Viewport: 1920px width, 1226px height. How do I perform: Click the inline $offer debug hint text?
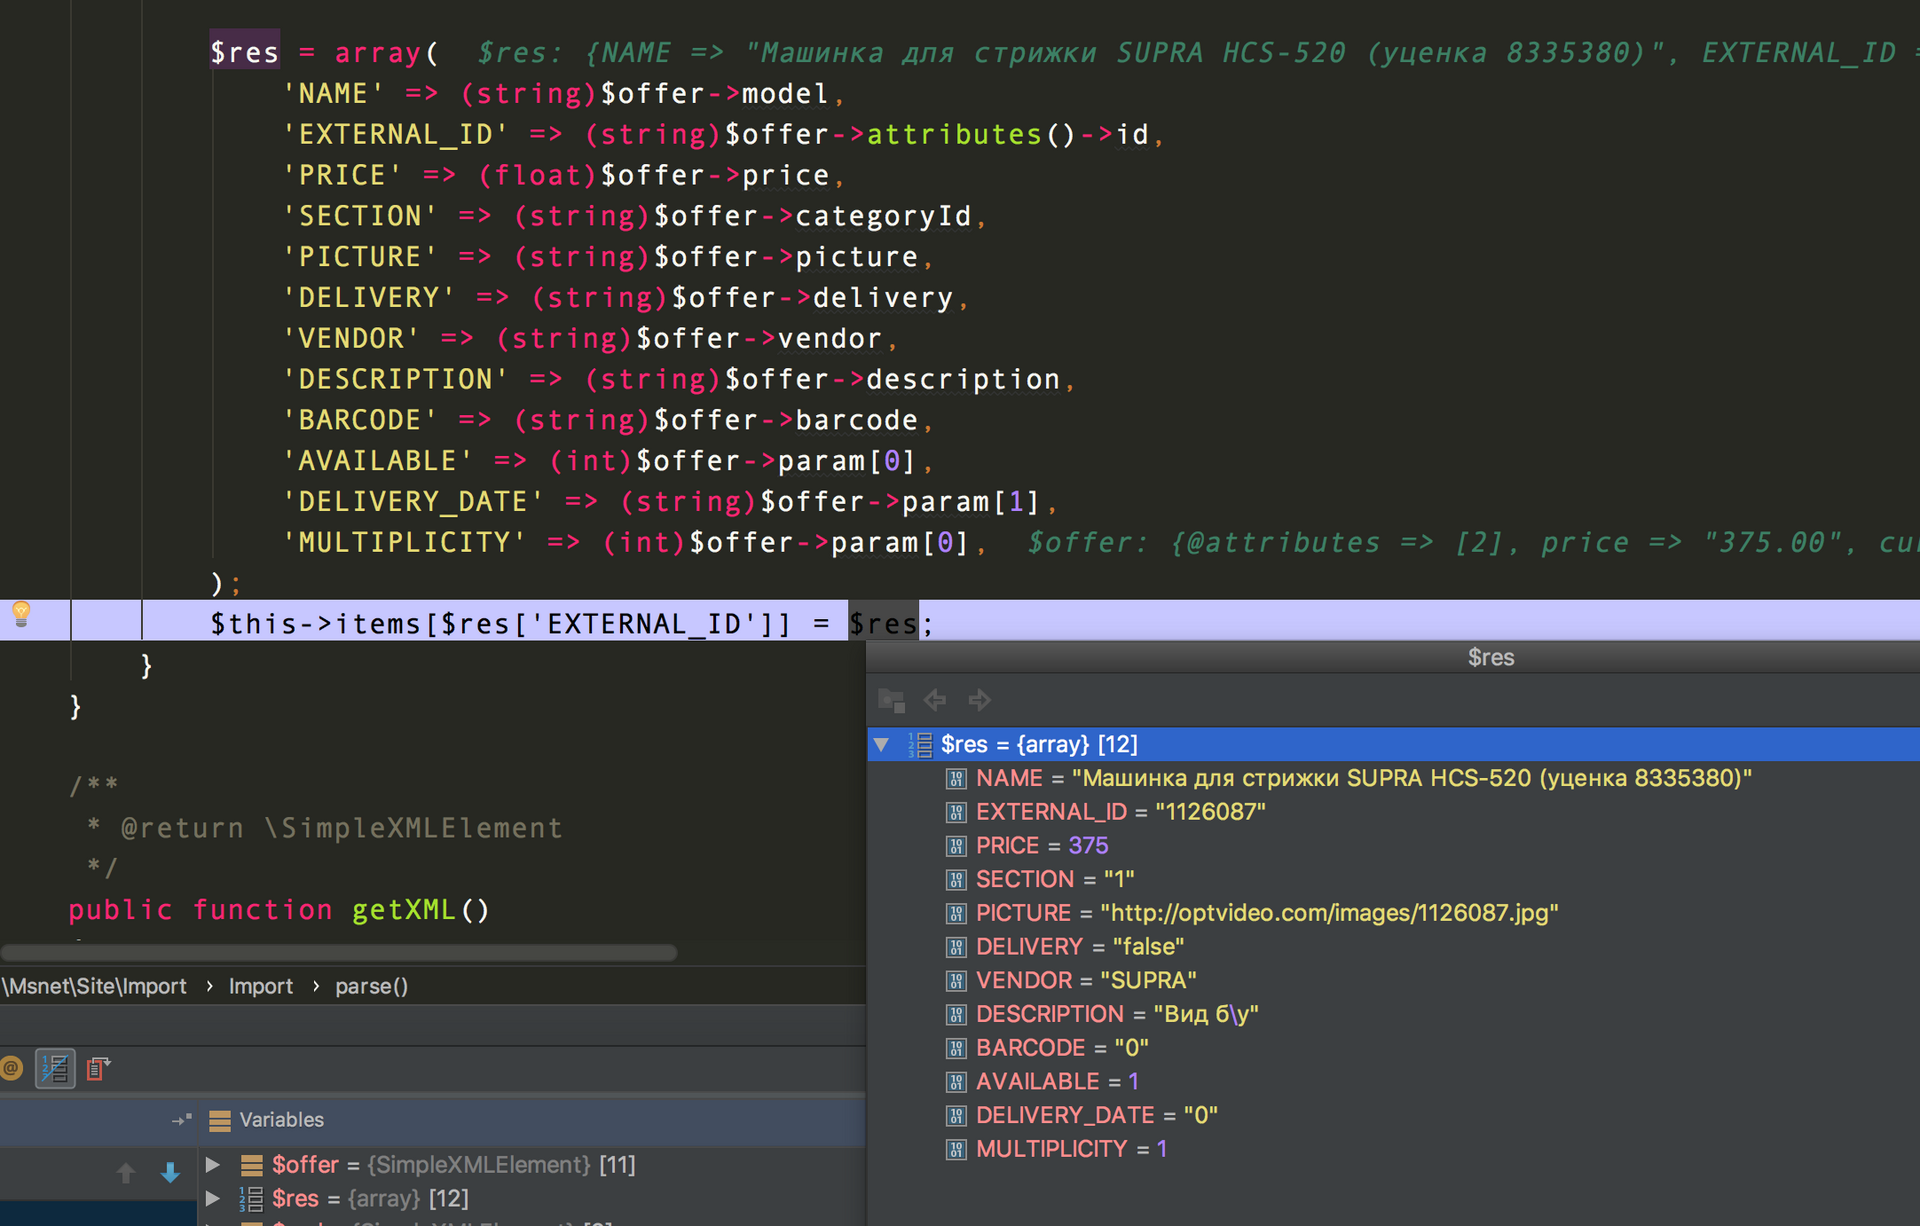1473,542
